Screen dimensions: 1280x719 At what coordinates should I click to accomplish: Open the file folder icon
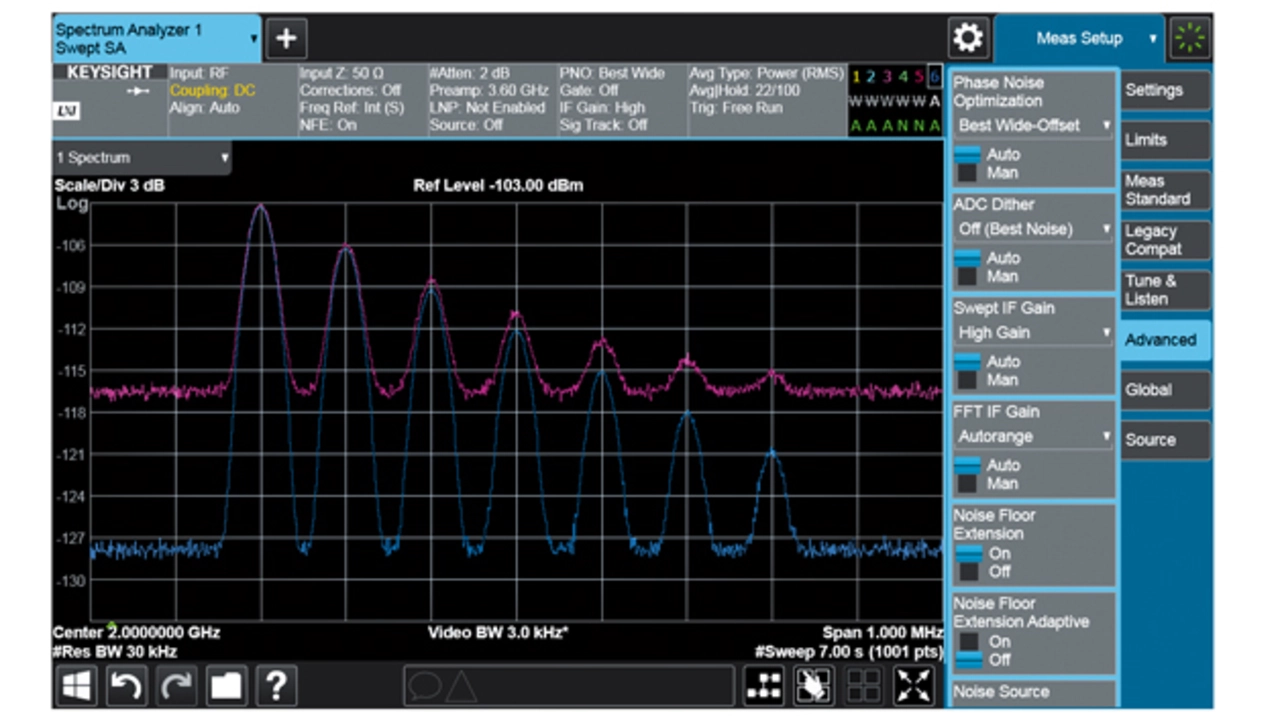226,685
